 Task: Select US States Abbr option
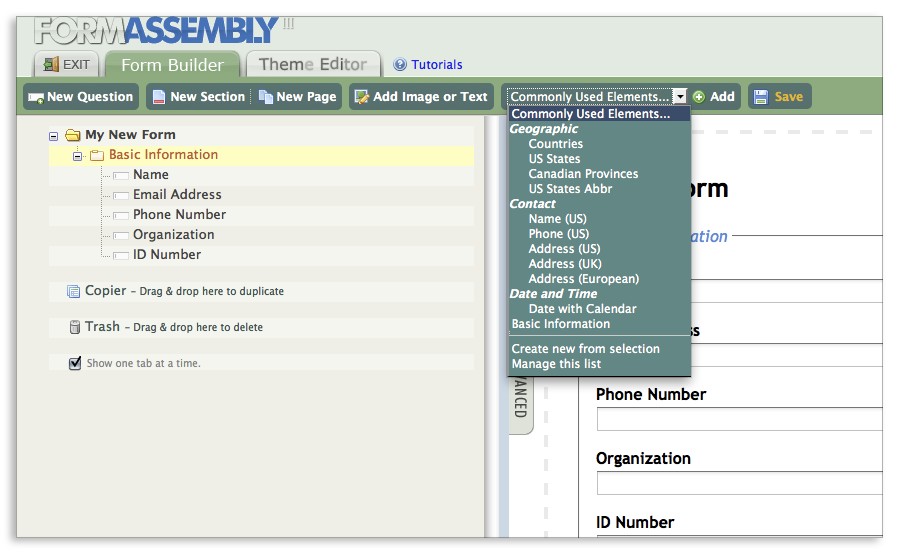pyautogui.click(x=571, y=189)
